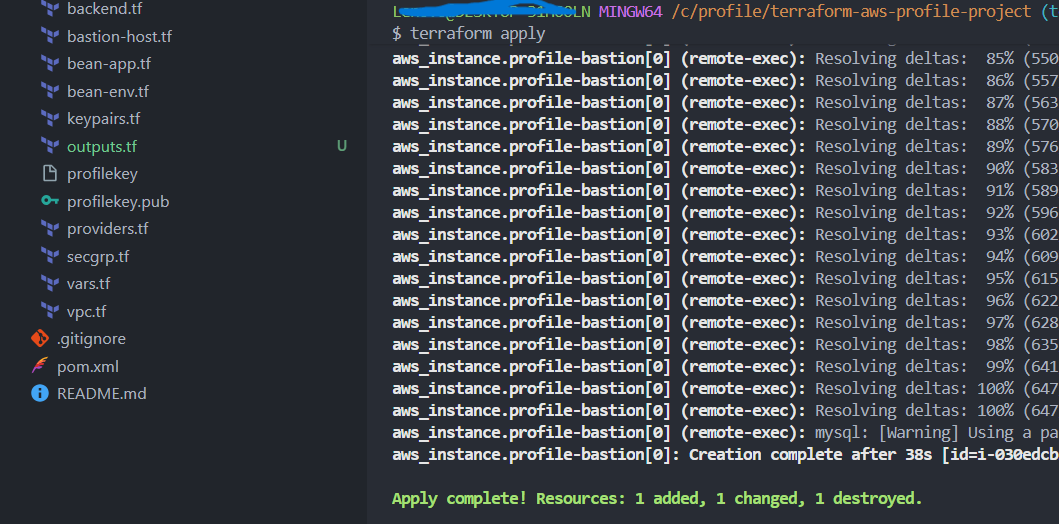The image size is (1059, 524).
Task: Select secgrp.tf in file tree
Action: point(98,257)
